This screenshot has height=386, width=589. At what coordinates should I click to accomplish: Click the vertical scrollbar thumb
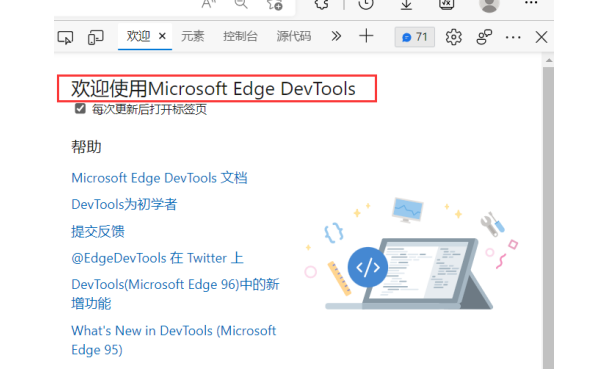coord(548,218)
